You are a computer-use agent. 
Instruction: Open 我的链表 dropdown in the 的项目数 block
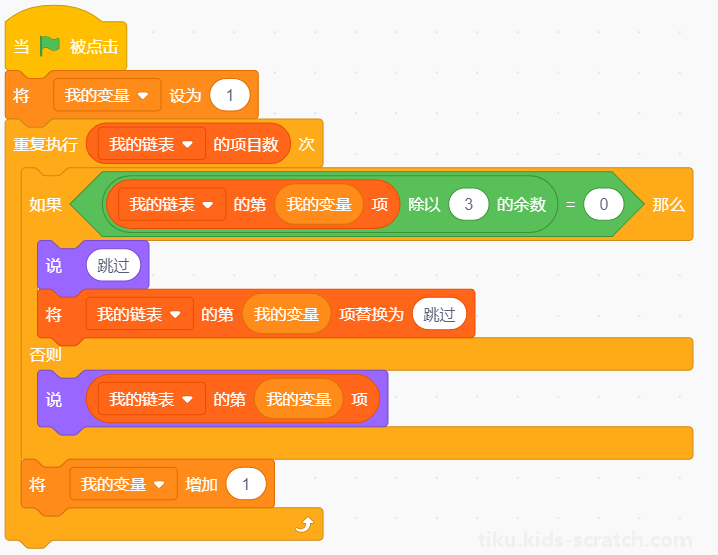click(x=152, y=144)
